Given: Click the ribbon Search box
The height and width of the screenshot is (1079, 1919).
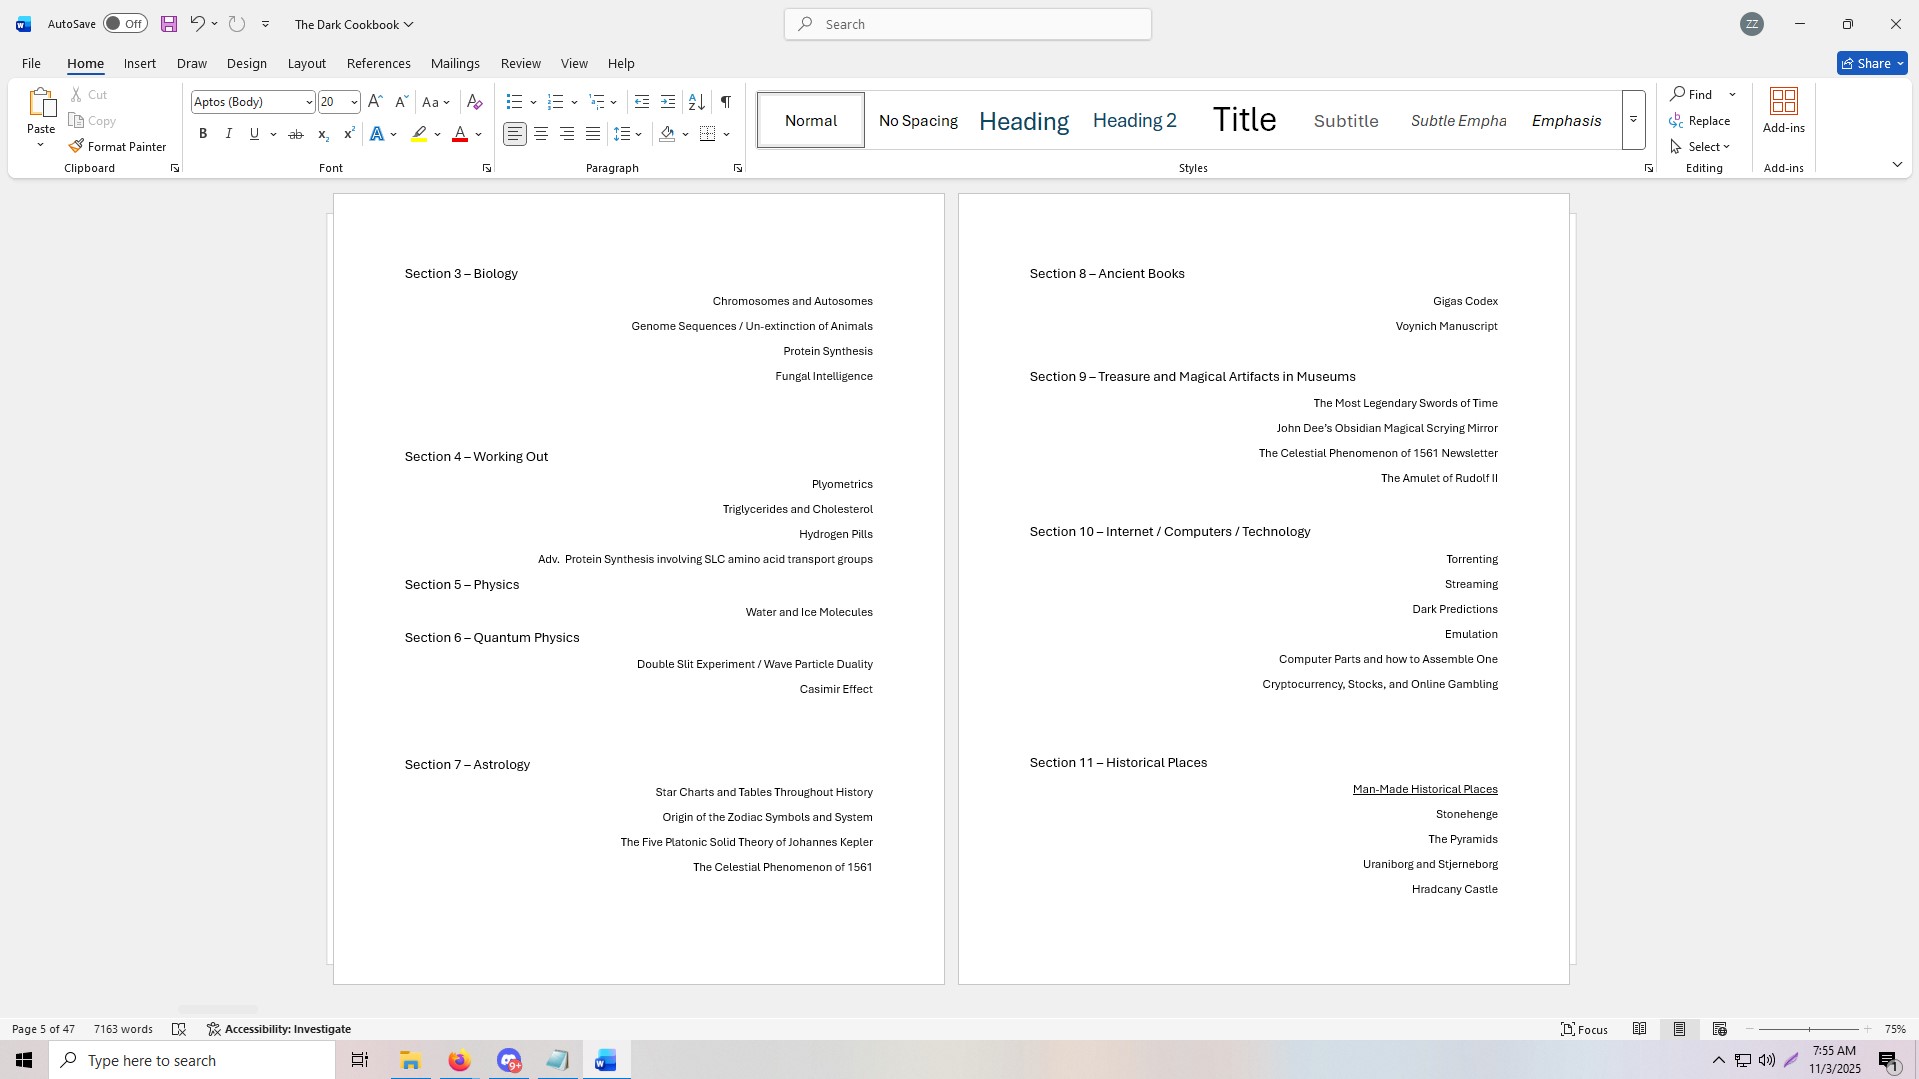Looking at the screenshot, I should point(968,24).
